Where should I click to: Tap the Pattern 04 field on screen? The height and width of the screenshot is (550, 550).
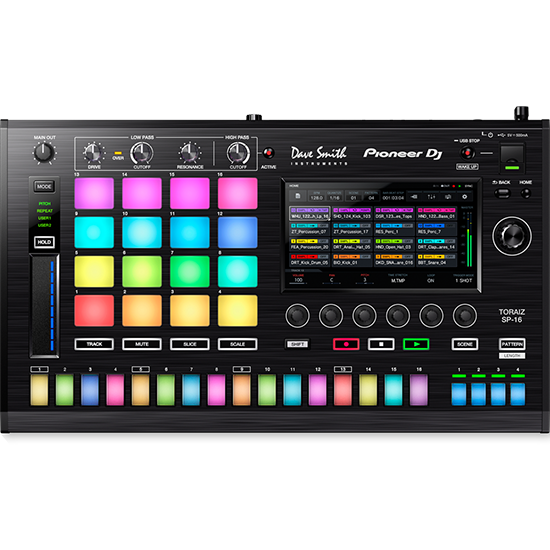[371, 196]
